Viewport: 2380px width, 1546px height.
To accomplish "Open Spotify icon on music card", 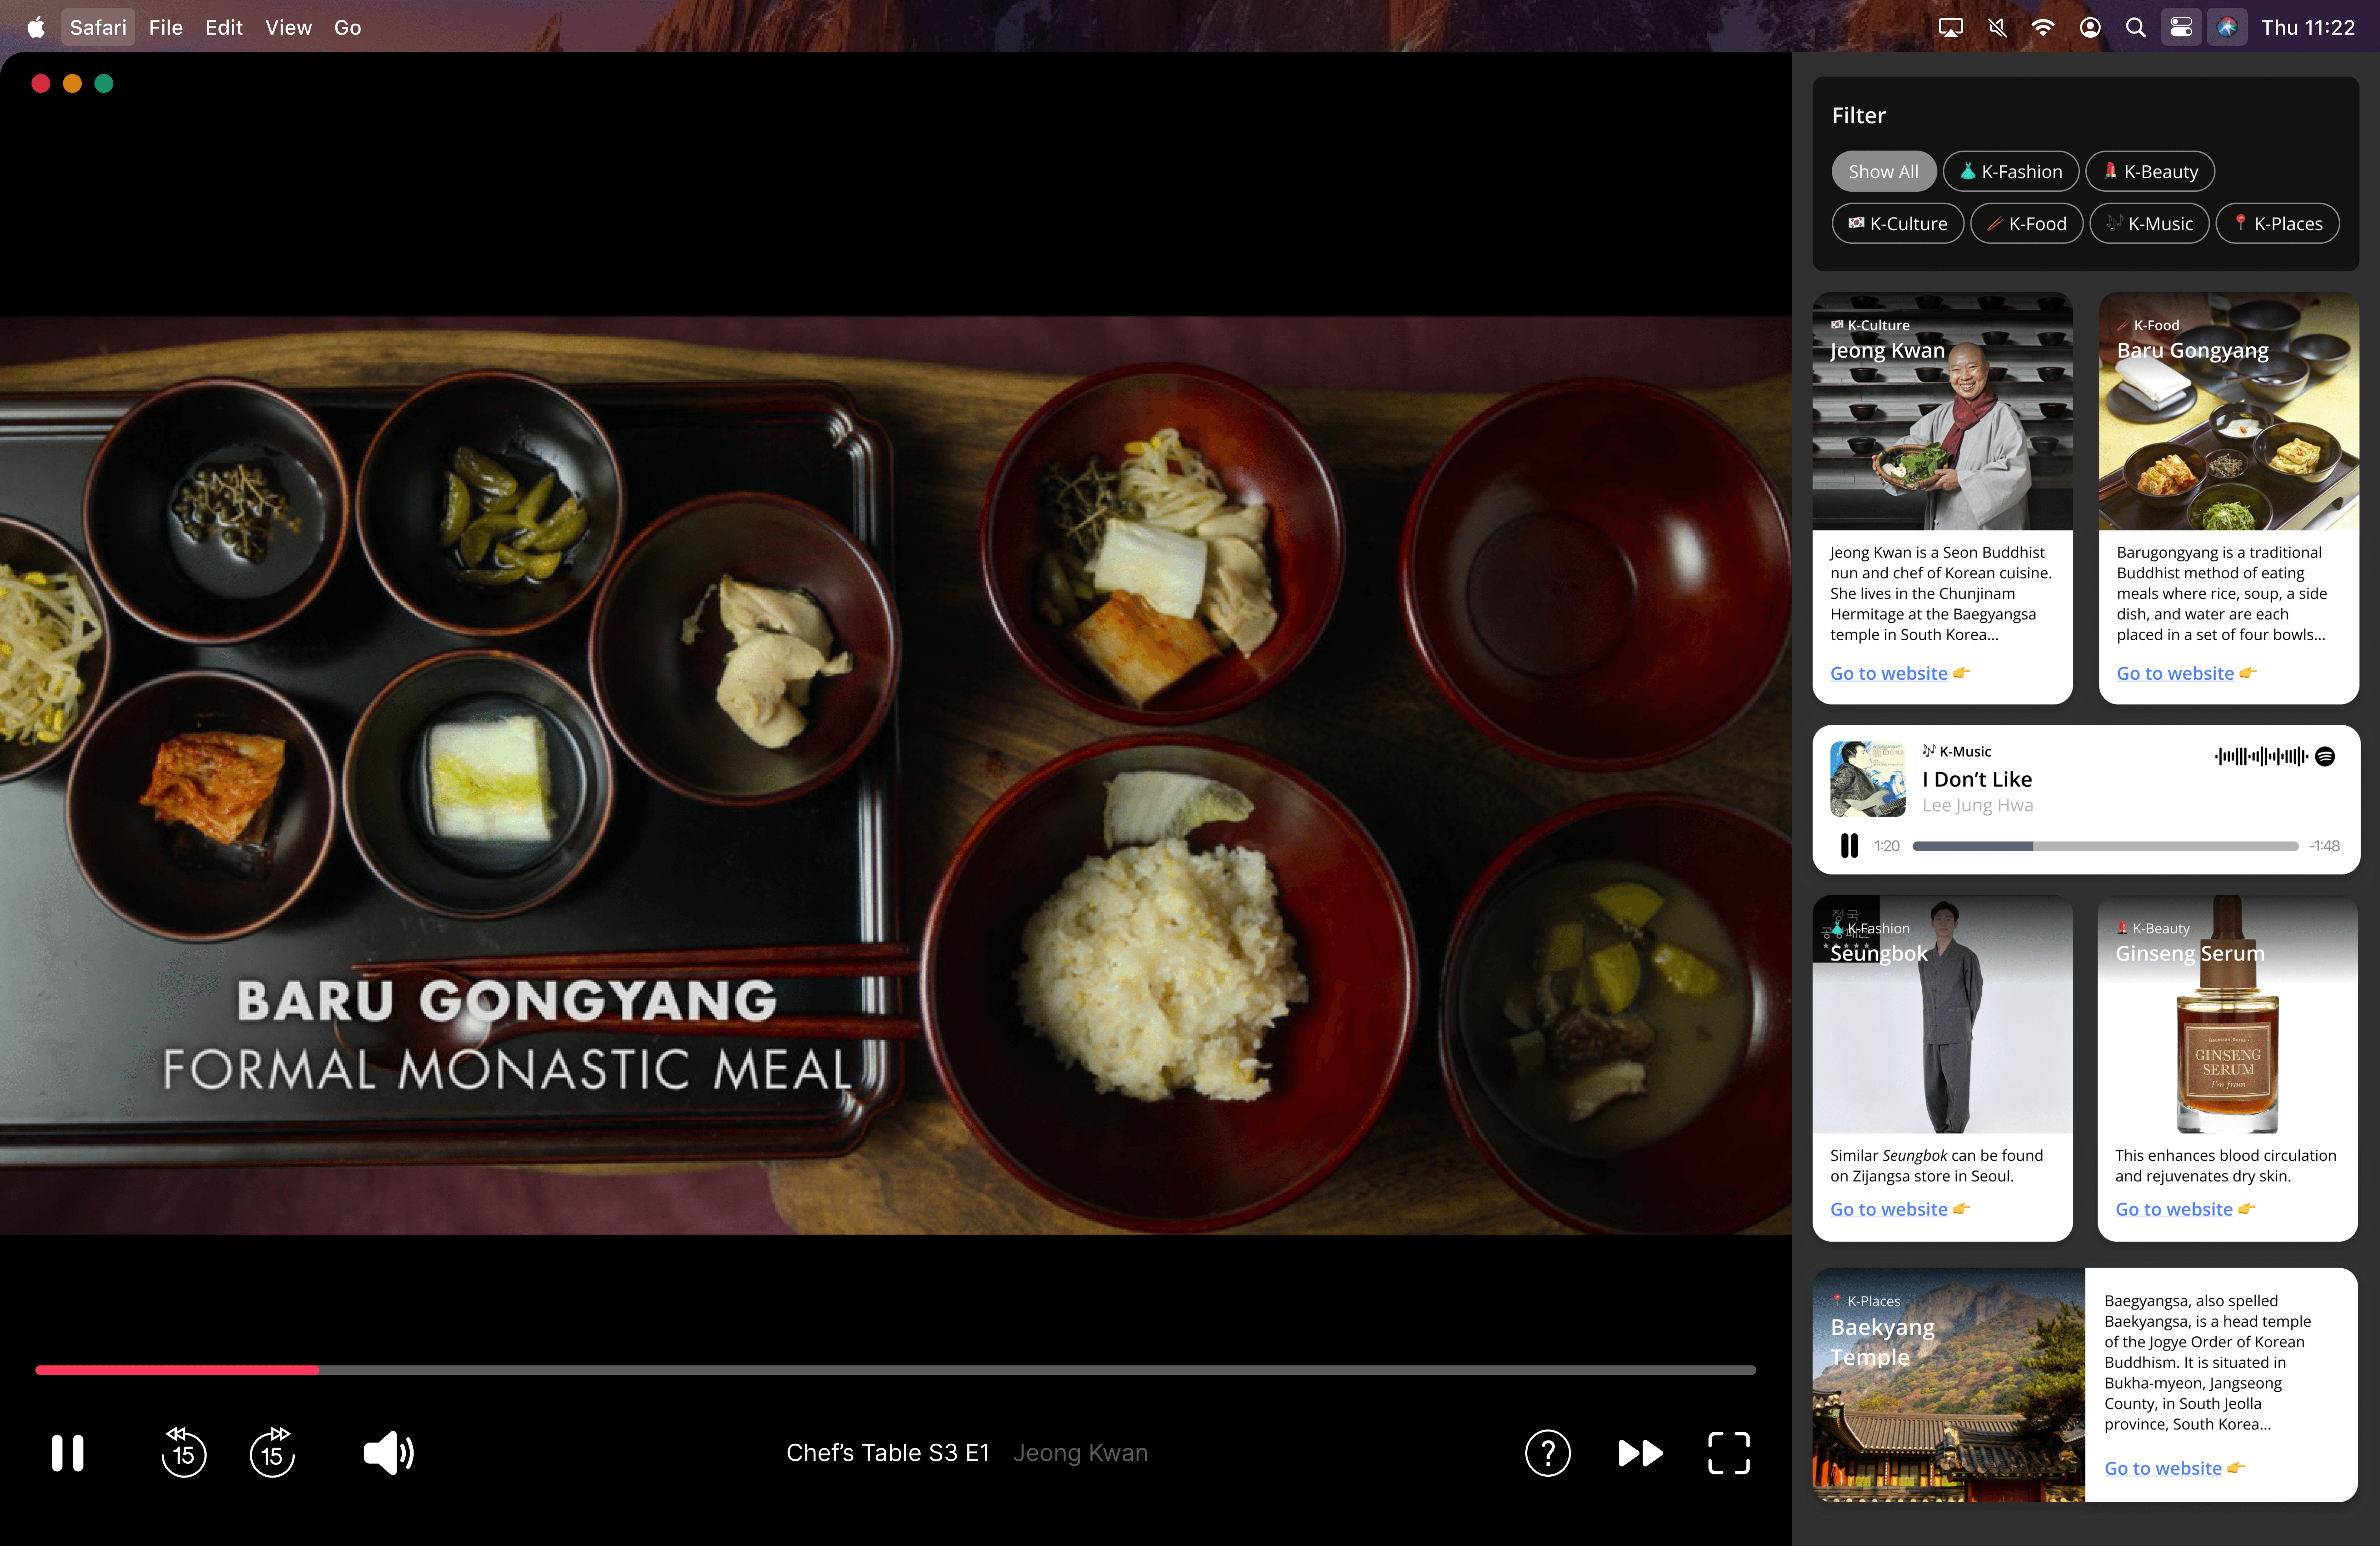I will point(2325,757).
